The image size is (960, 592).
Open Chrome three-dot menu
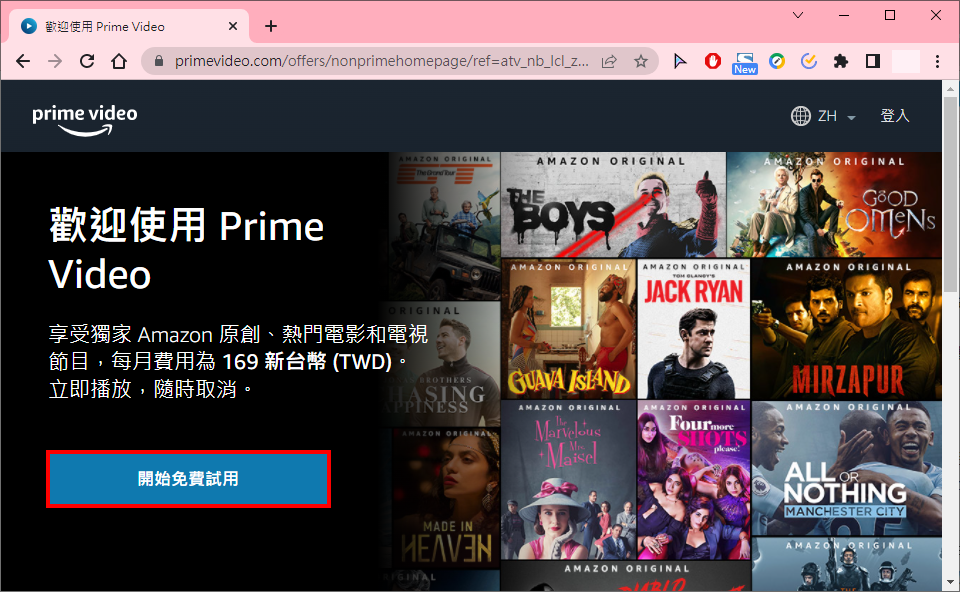(937, 61)
